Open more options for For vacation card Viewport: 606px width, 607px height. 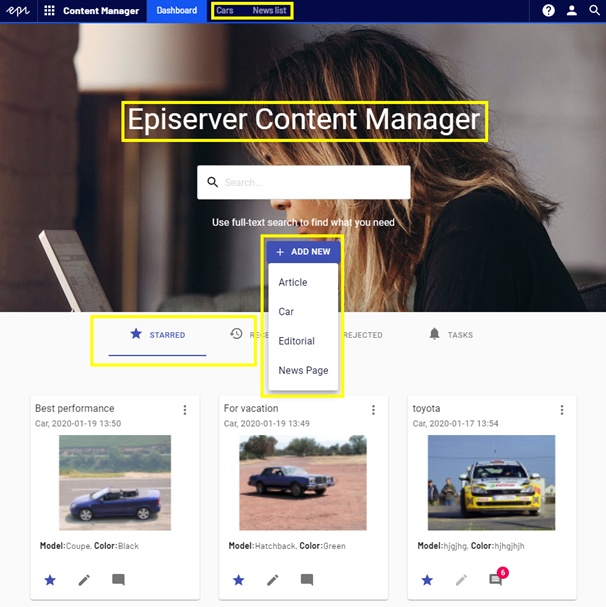pyautogui.click(x=373, y=410)
